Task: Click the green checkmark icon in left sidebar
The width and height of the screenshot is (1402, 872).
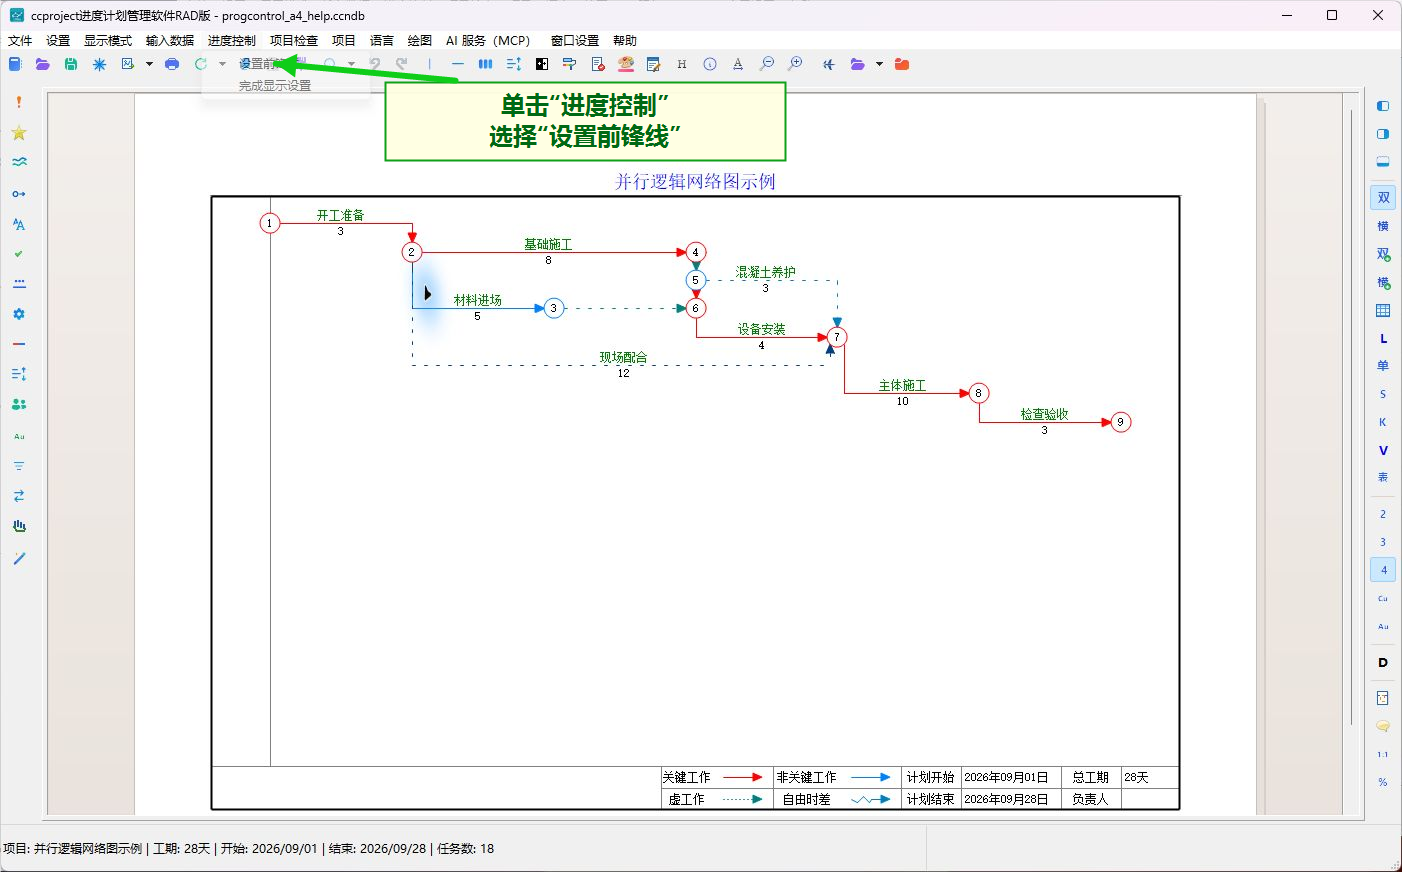Action: (x=19, y=254)
